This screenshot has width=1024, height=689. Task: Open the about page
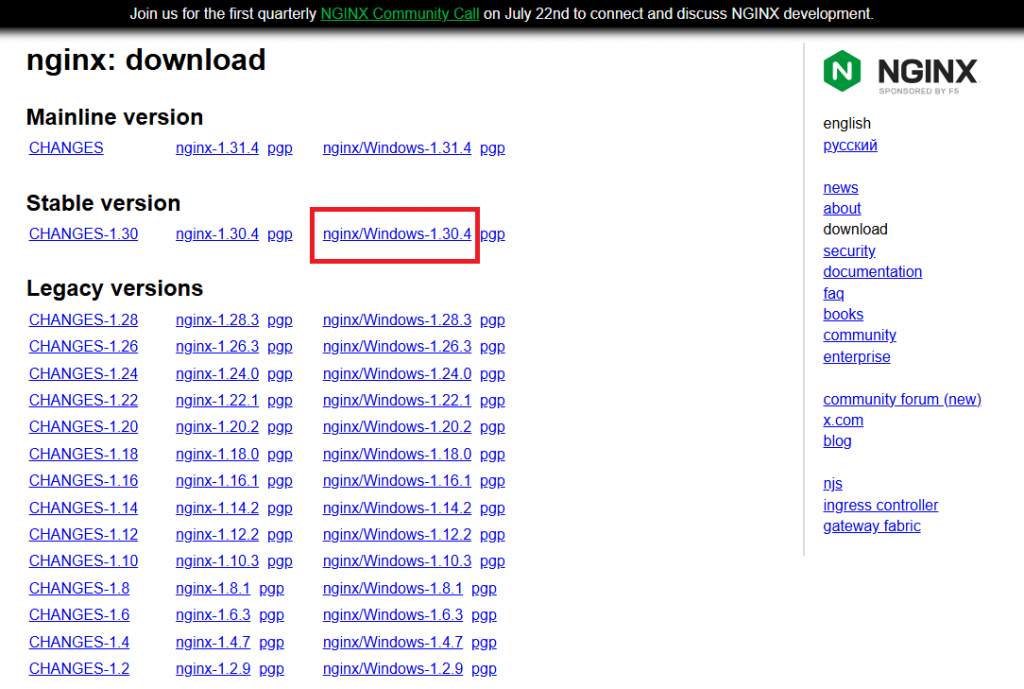(842, 209)
